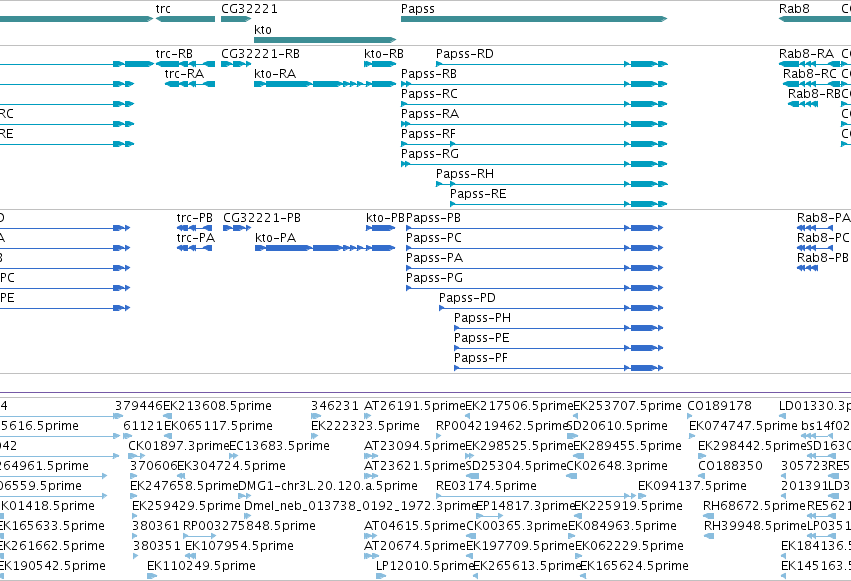Viewport: 851px width, 581px height.
Task: Click EST AT23094.5prime
Action: point(370,456)
